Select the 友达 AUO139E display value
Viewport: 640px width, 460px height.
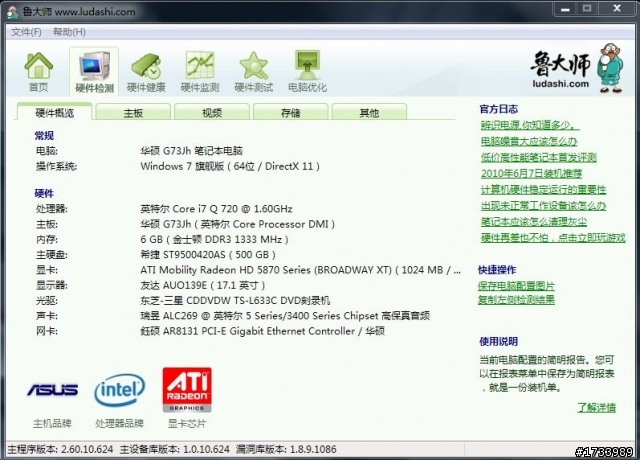pos(202,285)
